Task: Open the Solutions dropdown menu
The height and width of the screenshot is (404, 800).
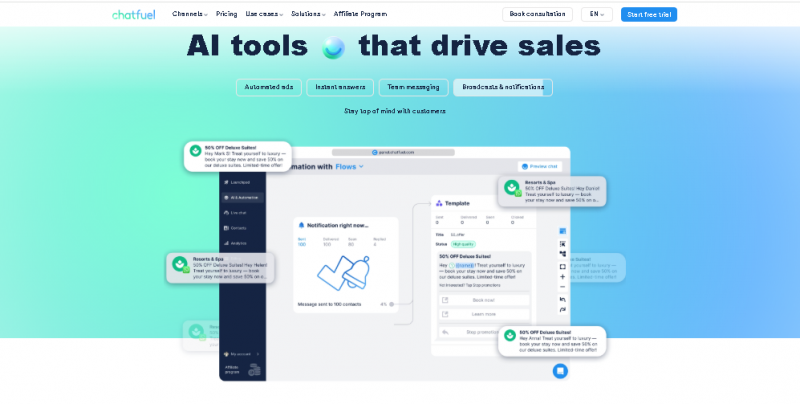Action: point(309,14)
